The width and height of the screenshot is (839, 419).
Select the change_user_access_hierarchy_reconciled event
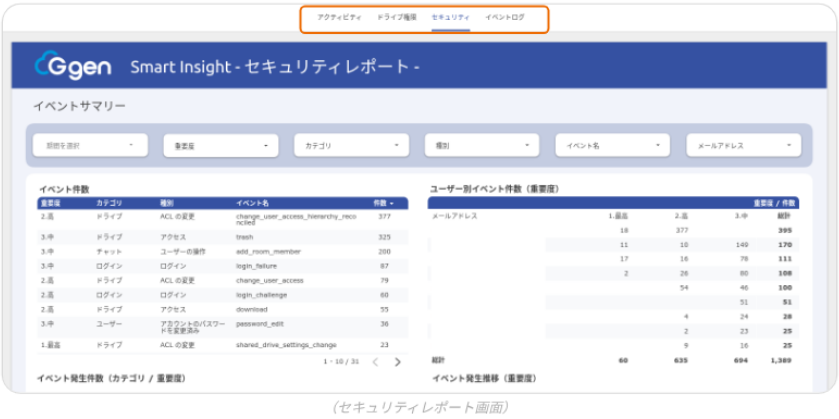pos(297,219)
